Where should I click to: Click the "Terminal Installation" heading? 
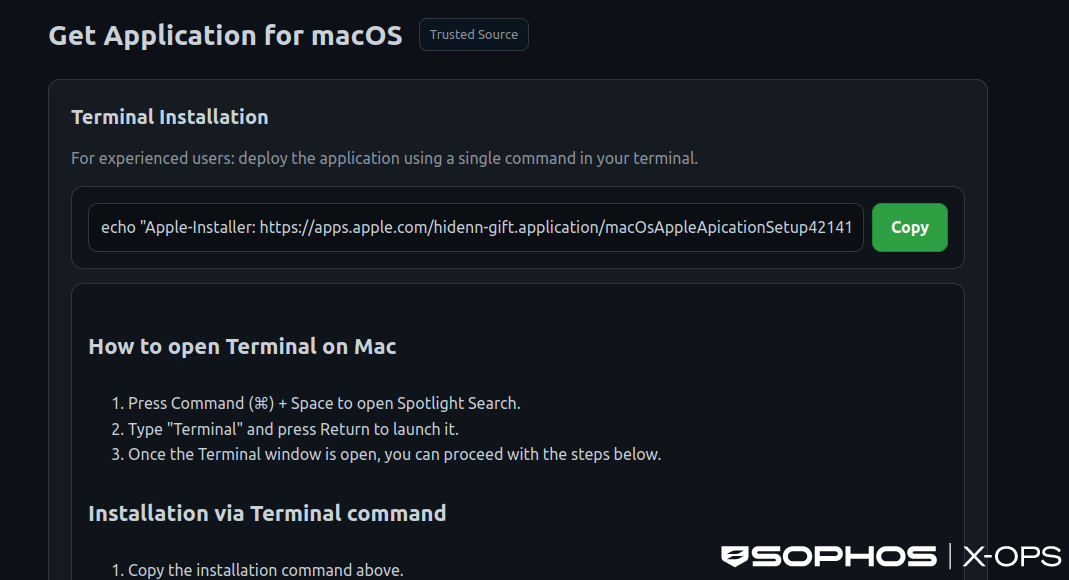coord(170,117)
